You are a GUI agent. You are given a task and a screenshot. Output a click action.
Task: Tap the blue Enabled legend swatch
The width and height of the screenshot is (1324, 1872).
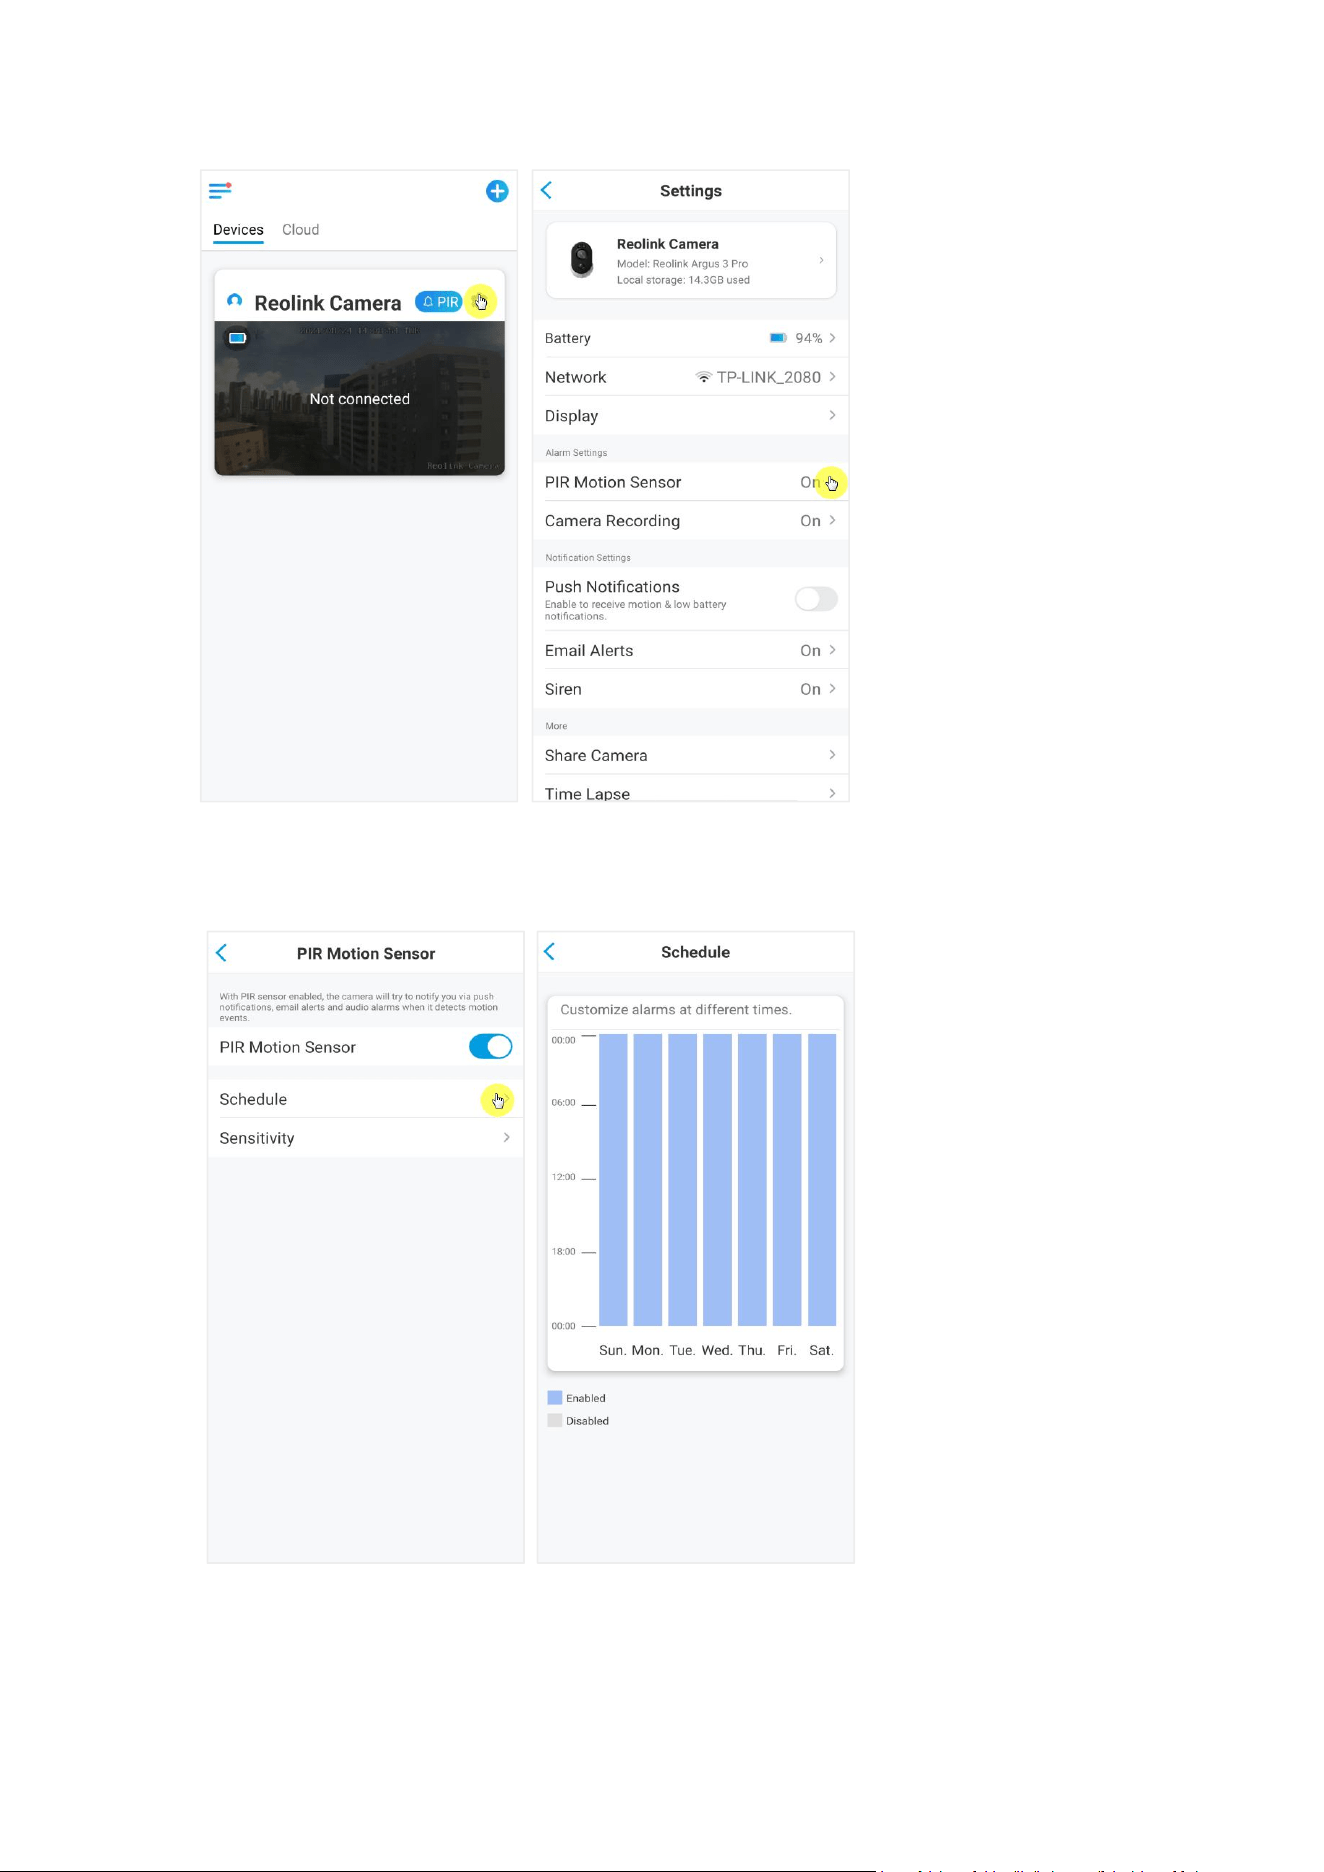pyautogui.click(x=555, y=1398)
